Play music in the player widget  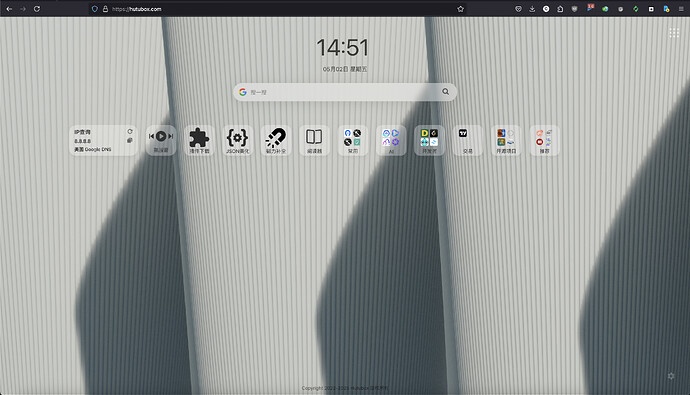pyautogui.click(x=161, y=136)
